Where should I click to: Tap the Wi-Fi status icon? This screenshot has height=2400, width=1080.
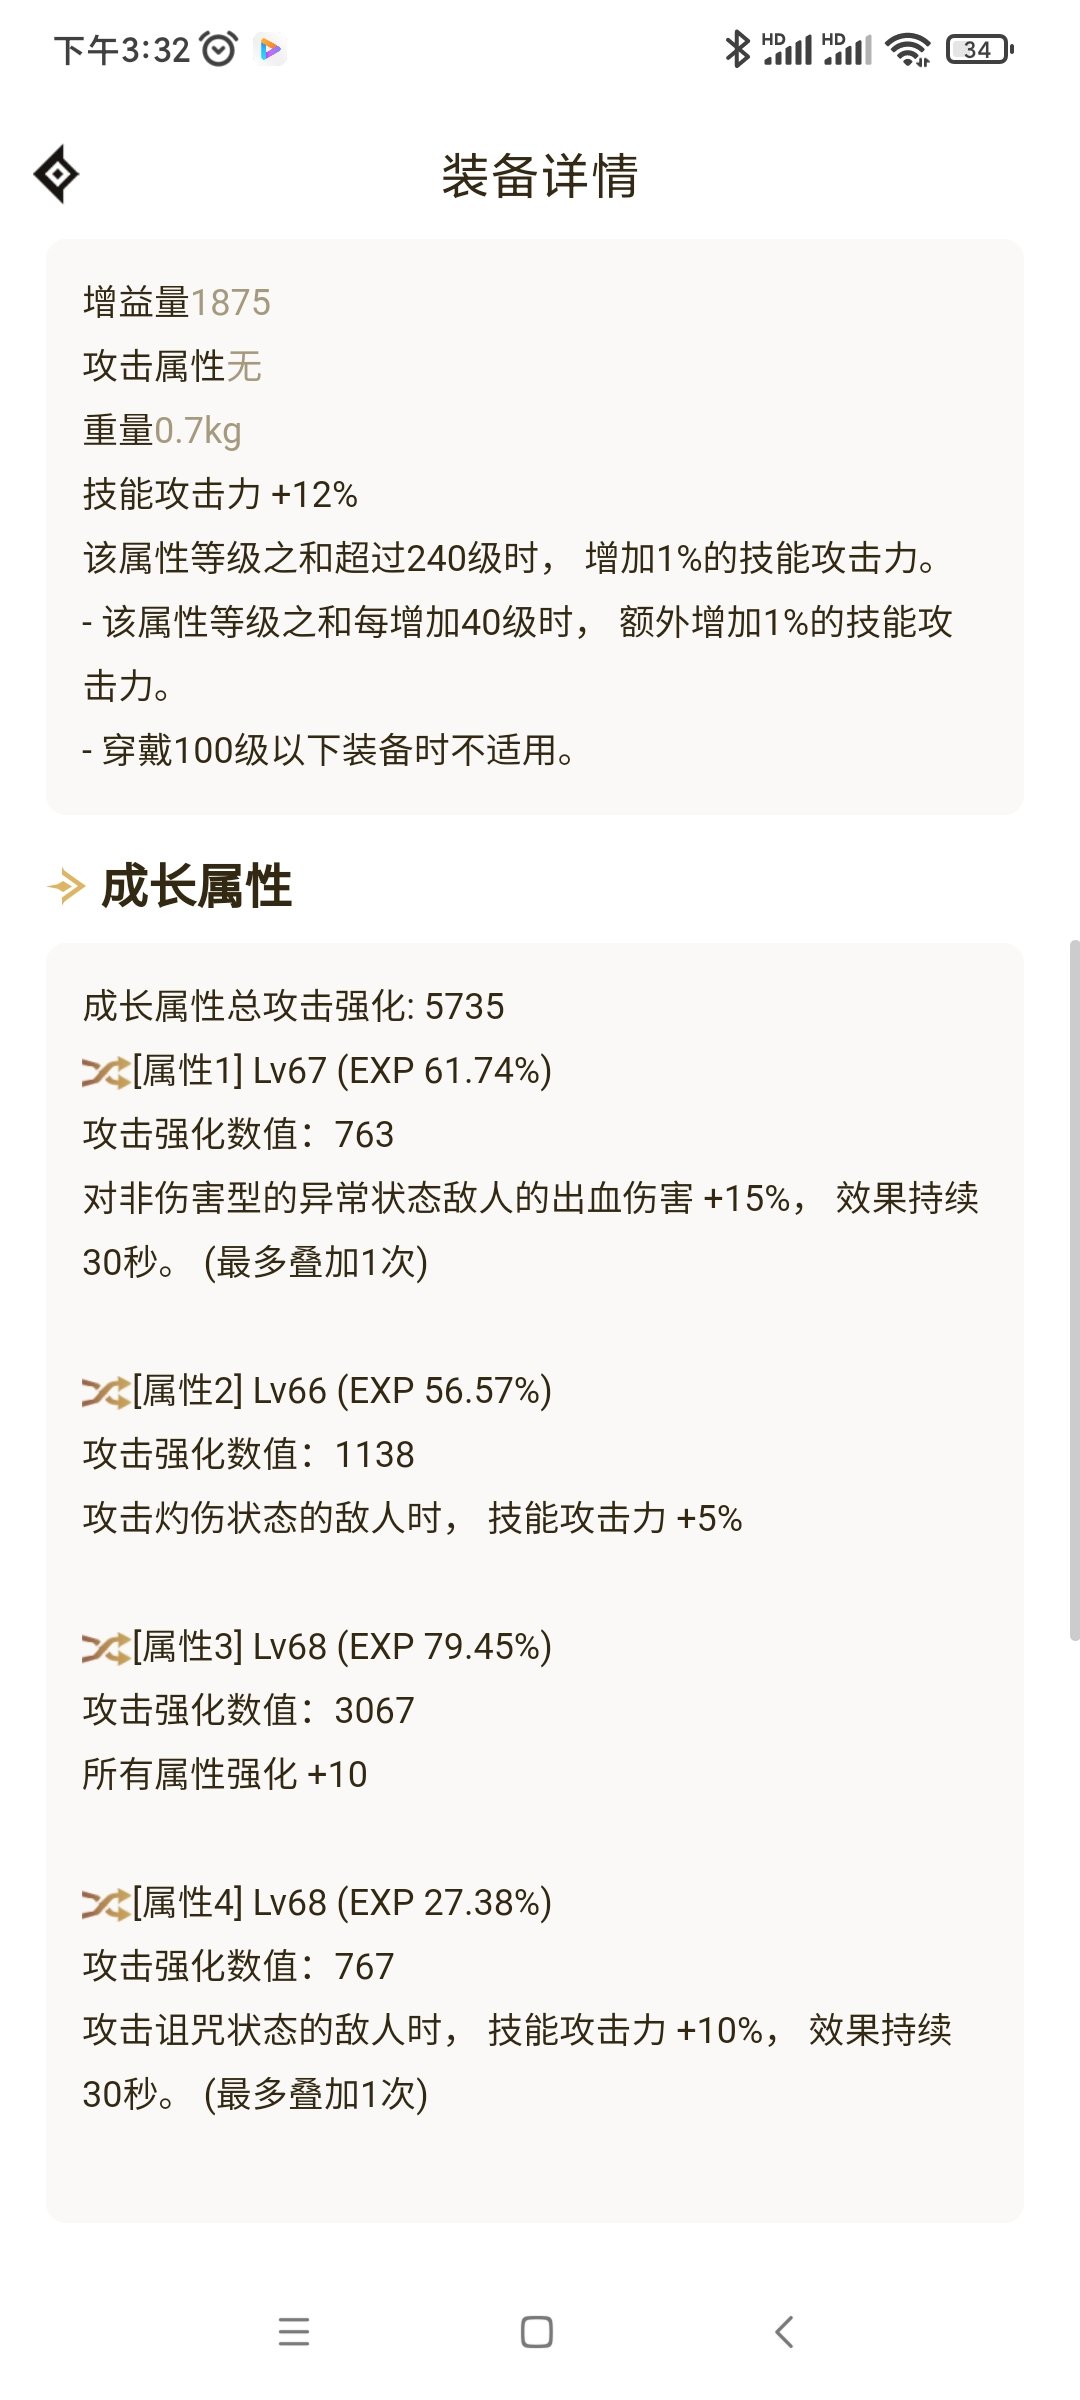pos(909,49)
